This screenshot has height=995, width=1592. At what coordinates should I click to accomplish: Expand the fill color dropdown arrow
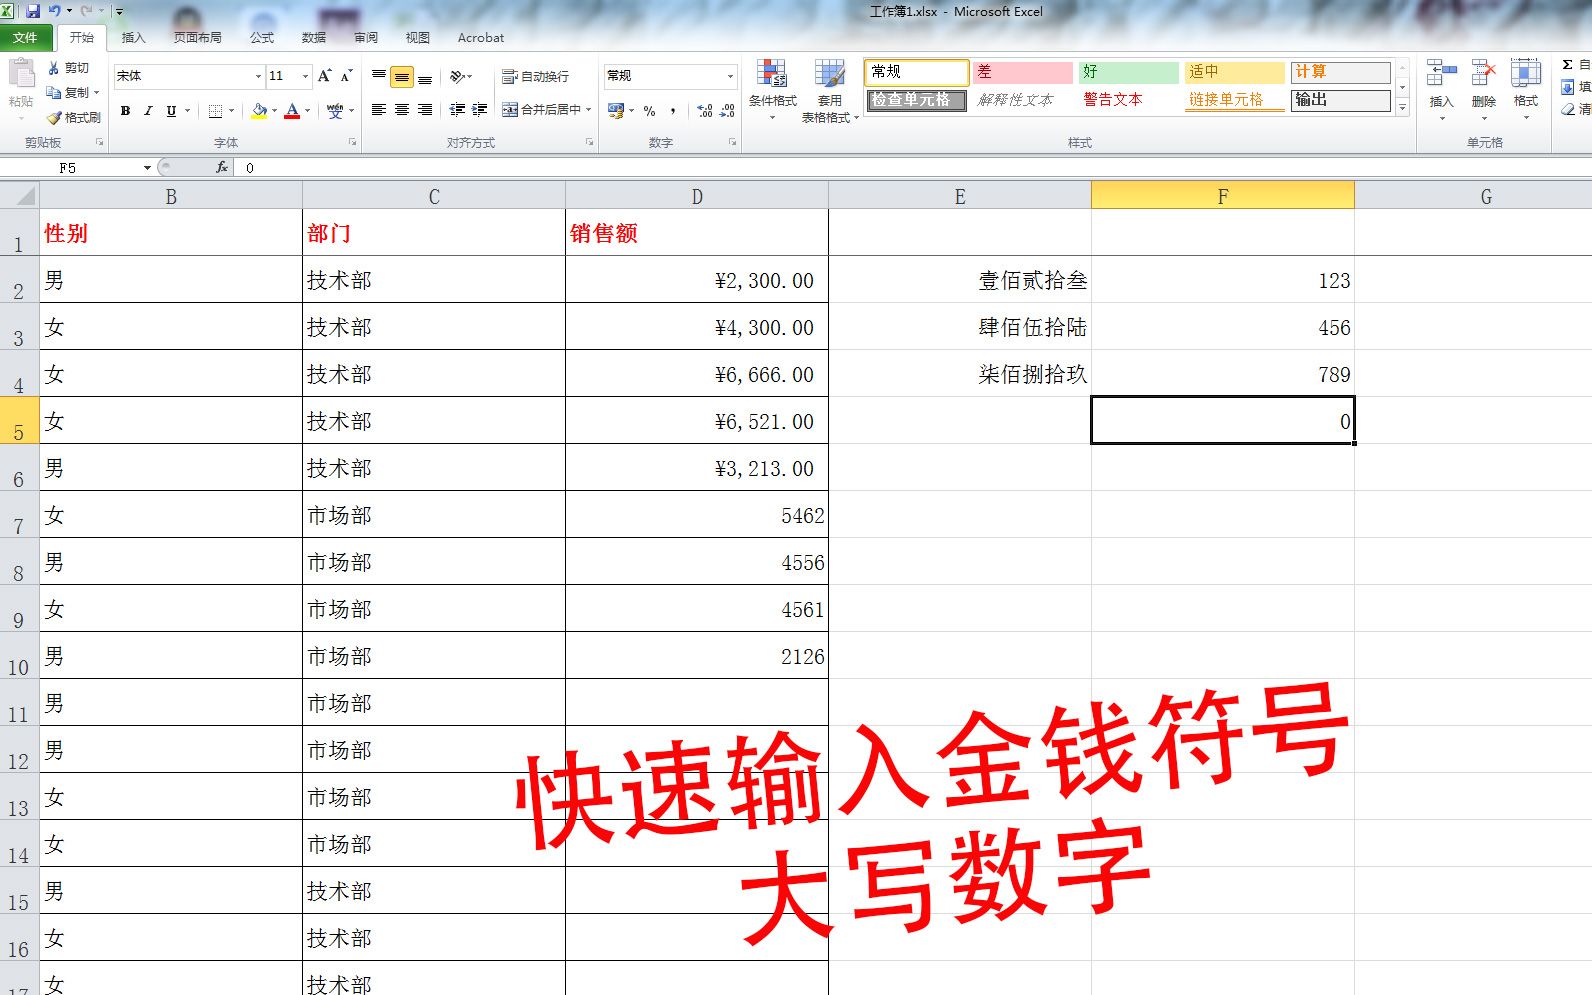[x=274, y=111]
